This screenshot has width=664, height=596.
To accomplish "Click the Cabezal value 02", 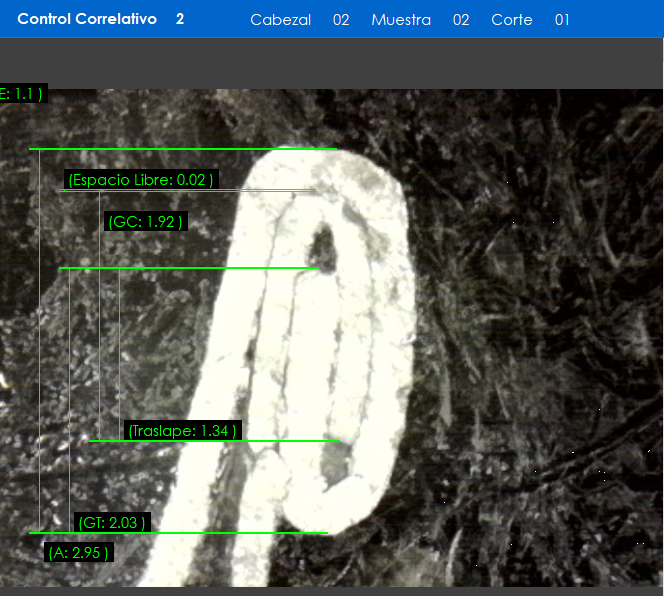I will point(341,20).
